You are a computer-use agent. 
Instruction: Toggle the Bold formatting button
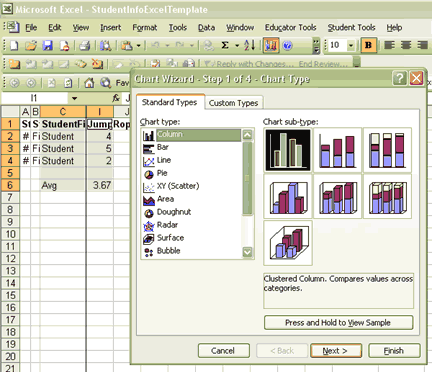click(368, 45)
